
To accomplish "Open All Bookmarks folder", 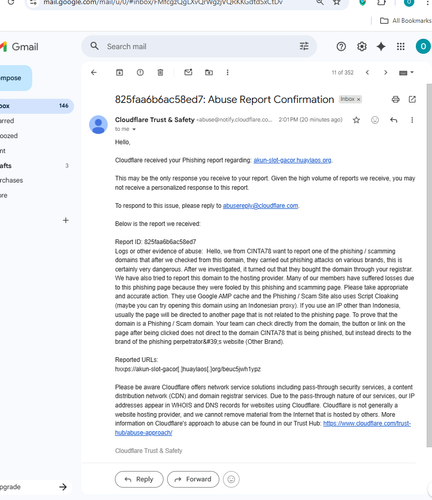I will click(405, 21).
